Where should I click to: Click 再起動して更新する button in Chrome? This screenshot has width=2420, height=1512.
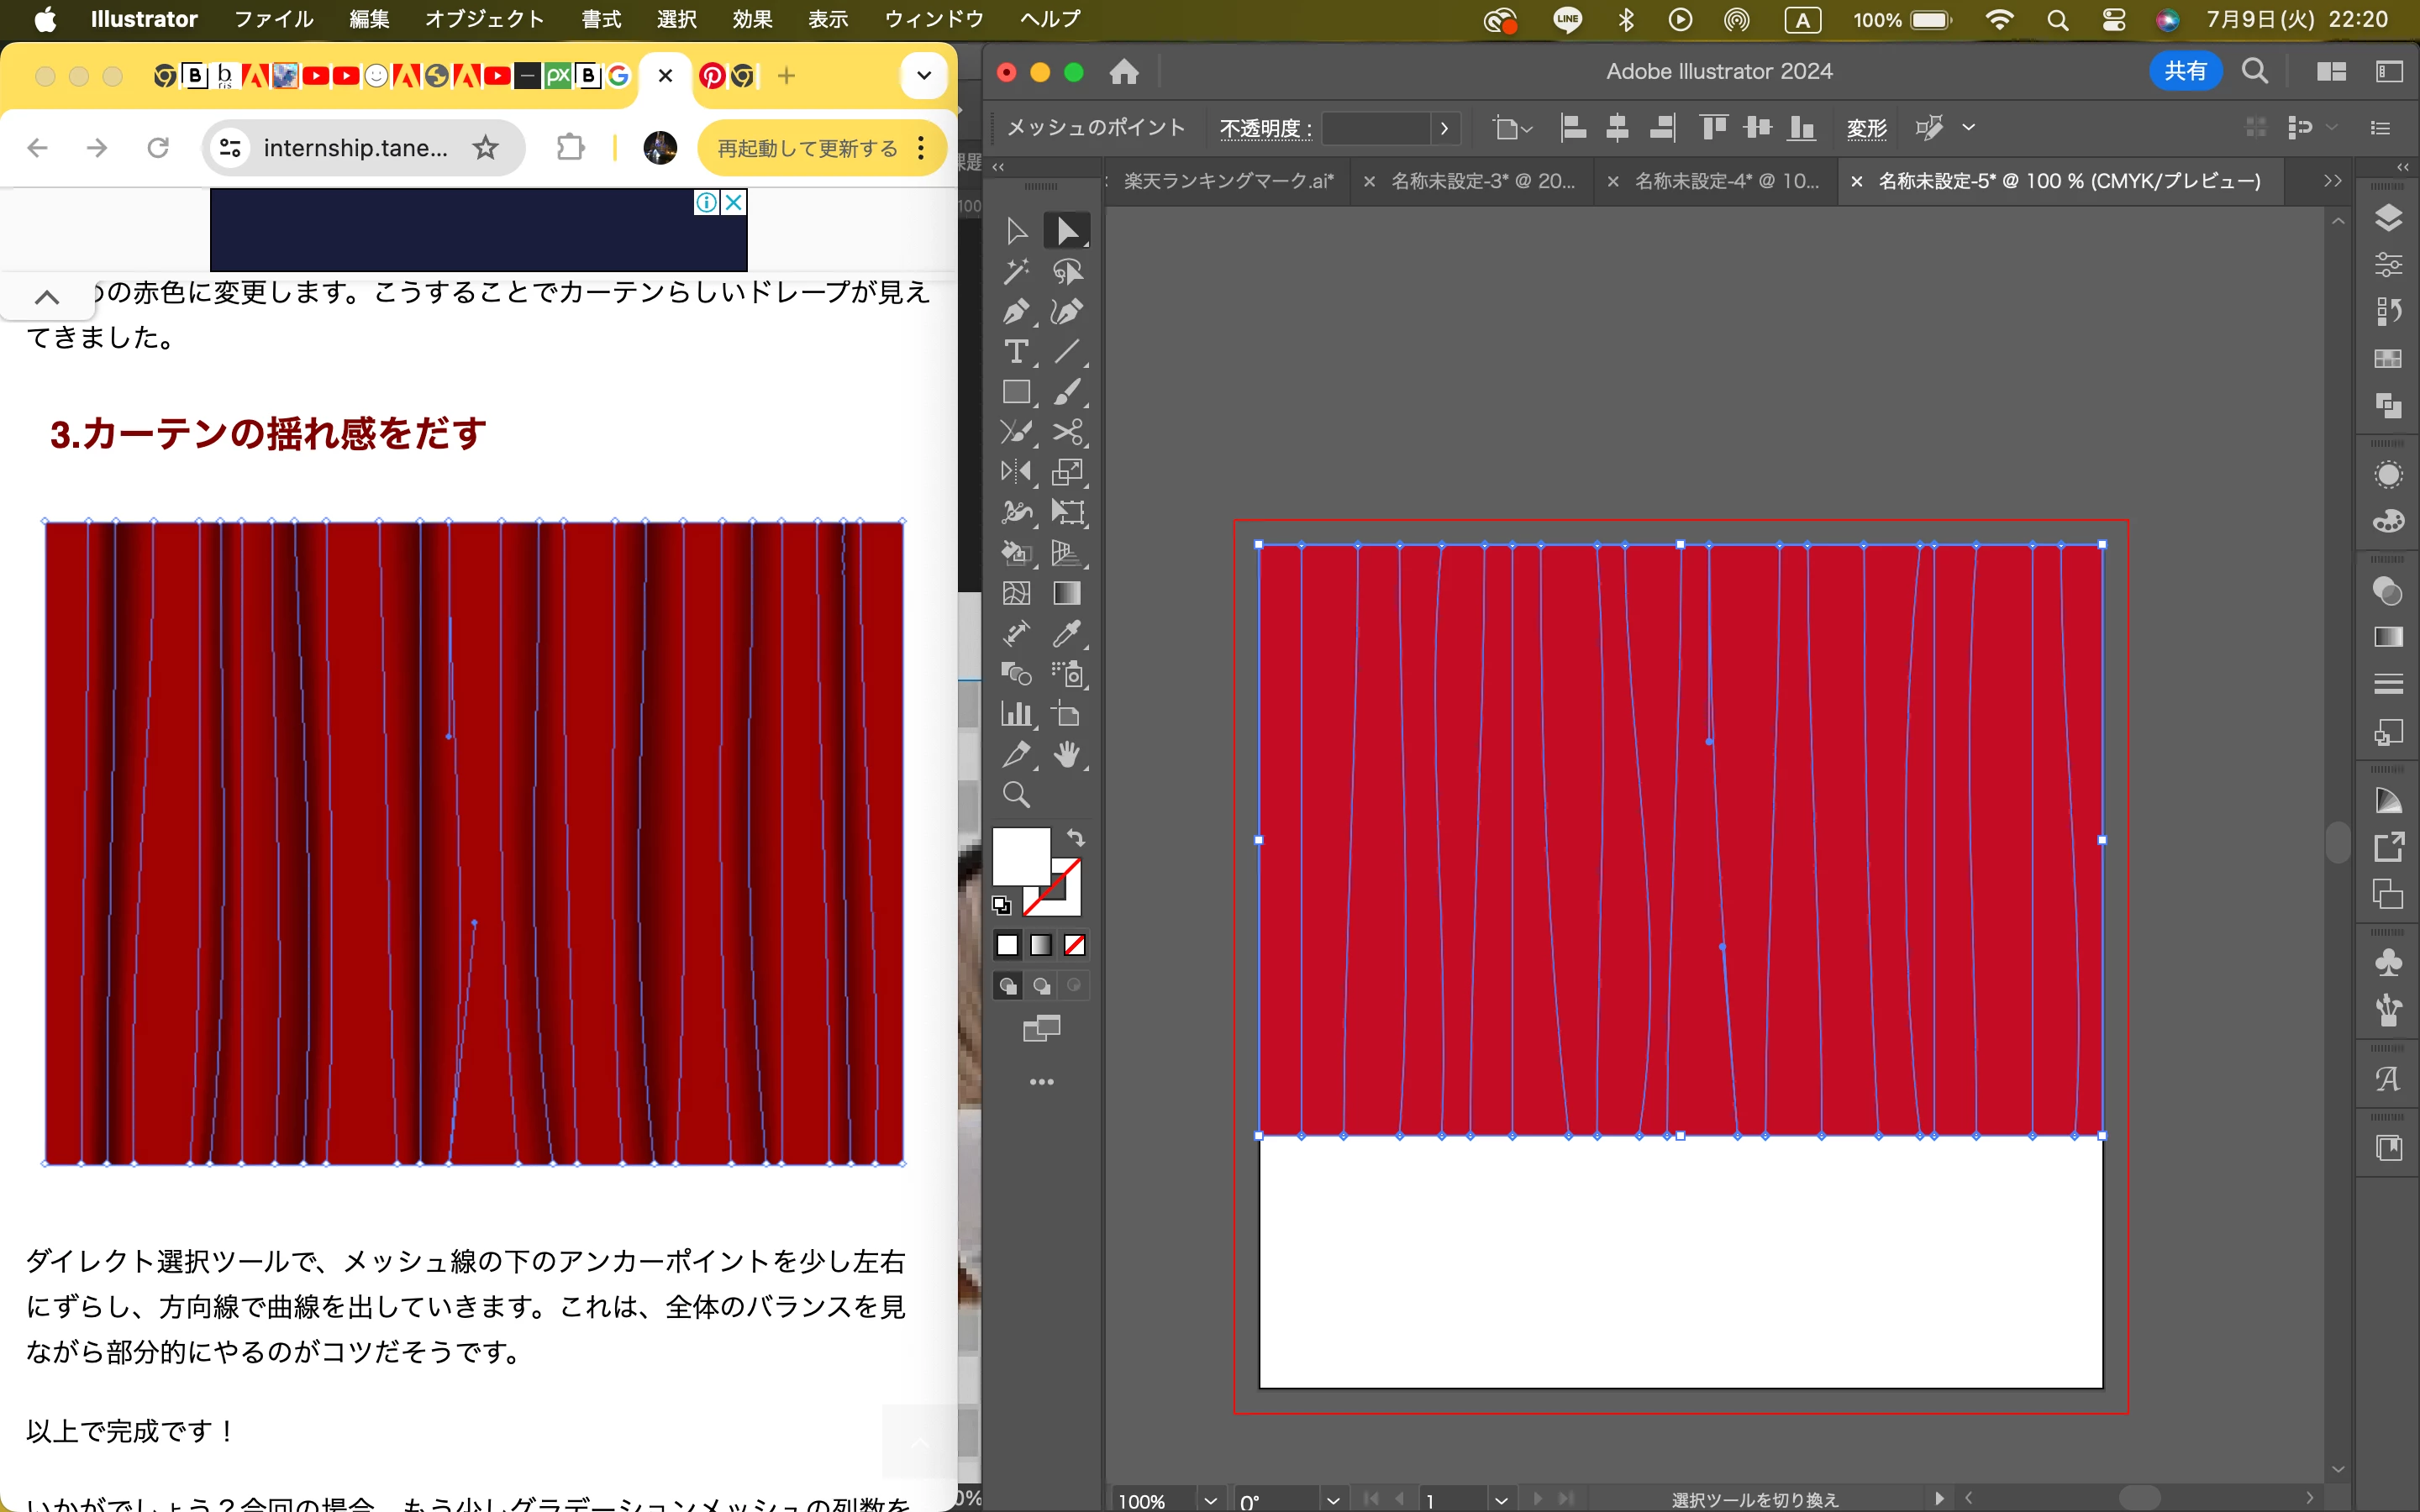point(807,148)
